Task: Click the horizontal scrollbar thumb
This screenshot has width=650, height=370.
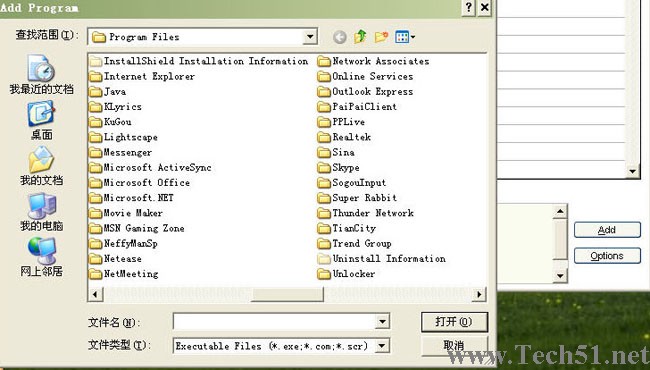Action: click(x=287, y=295)
